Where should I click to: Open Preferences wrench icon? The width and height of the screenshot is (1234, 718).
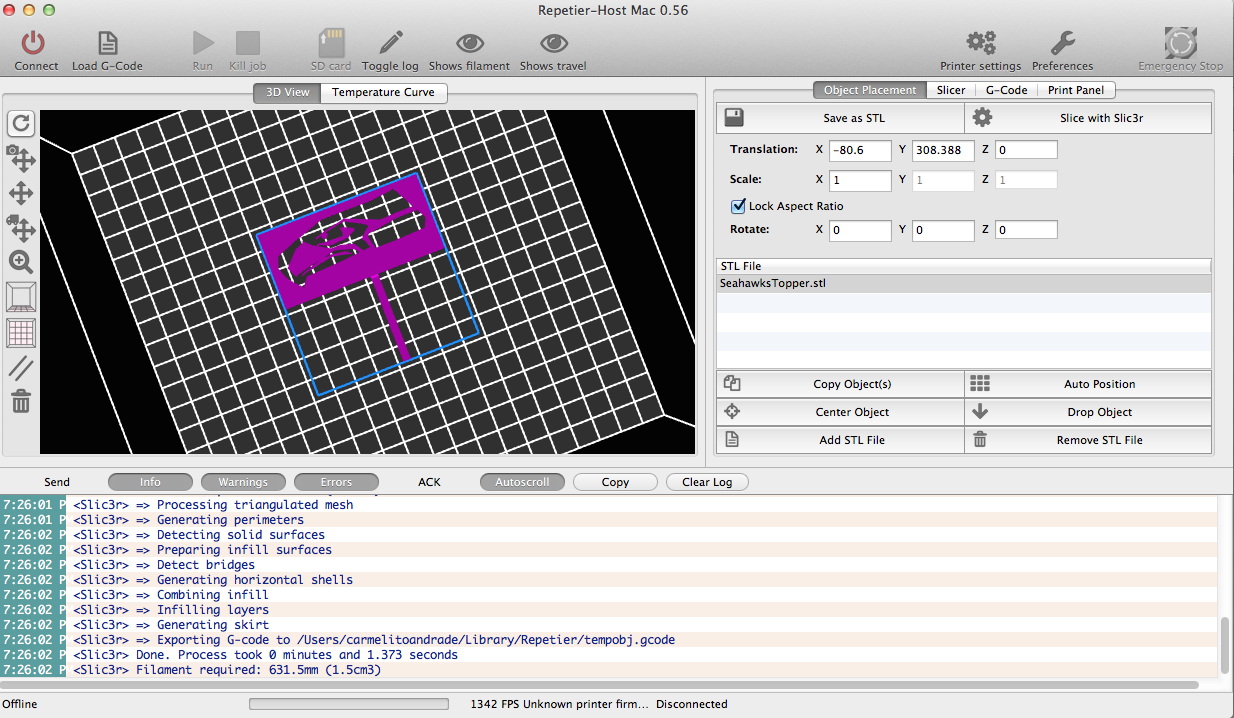pyautogui.click(x=1062, y=43)
